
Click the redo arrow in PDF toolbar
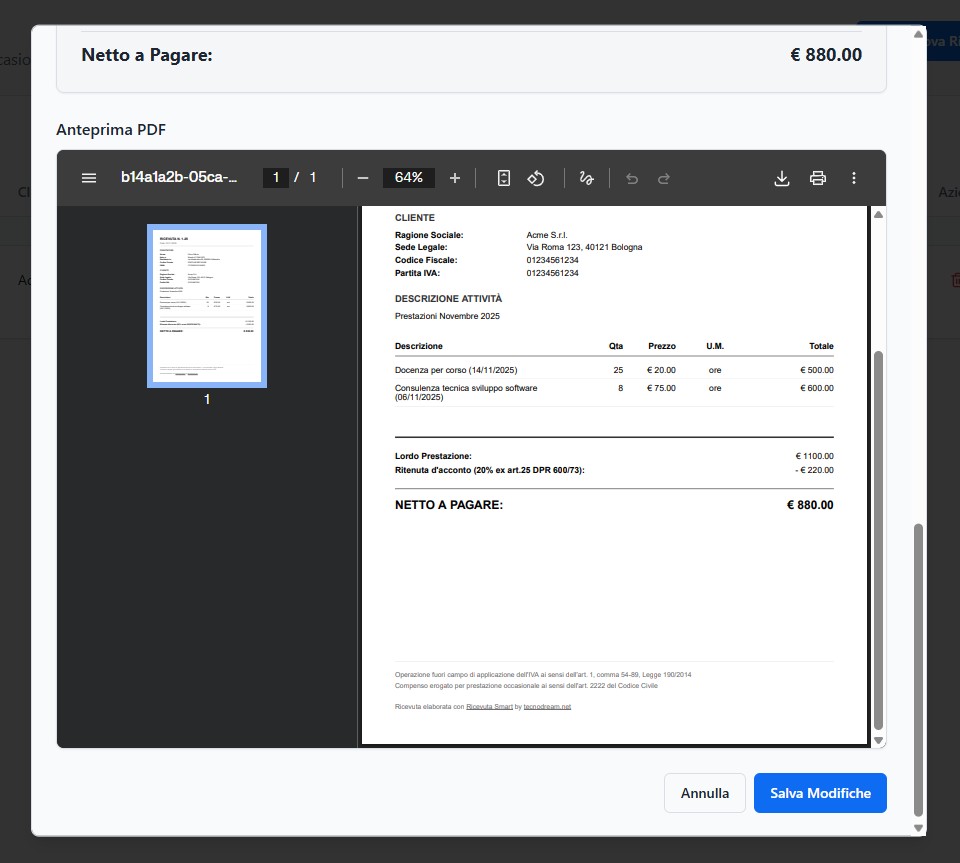coord(663,178)
